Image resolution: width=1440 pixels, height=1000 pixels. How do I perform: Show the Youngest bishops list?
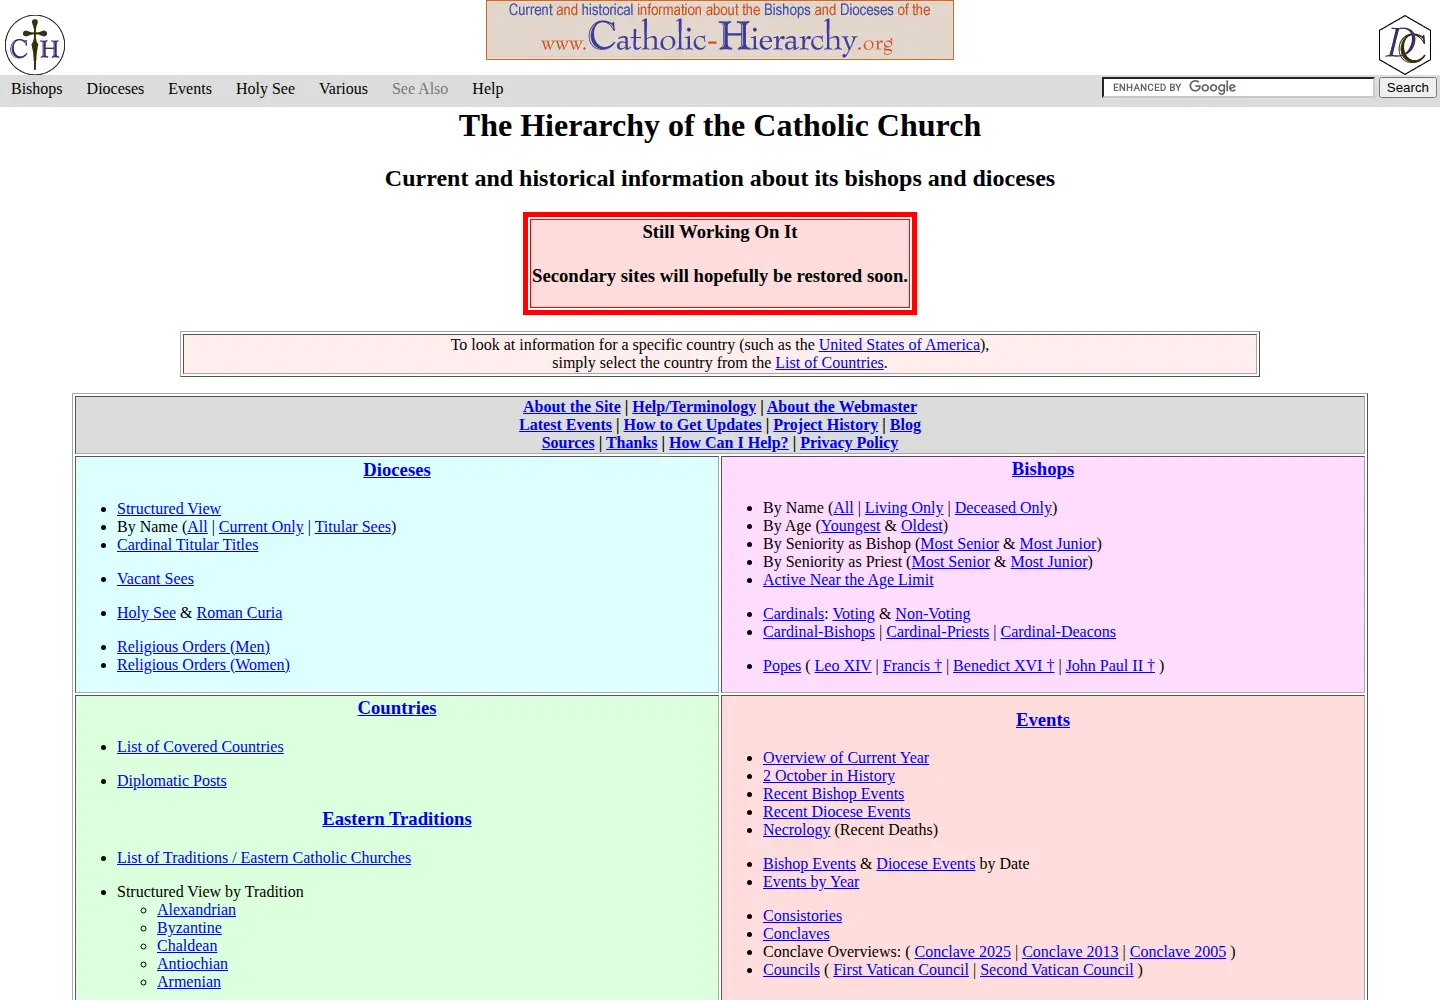point(851,526)
